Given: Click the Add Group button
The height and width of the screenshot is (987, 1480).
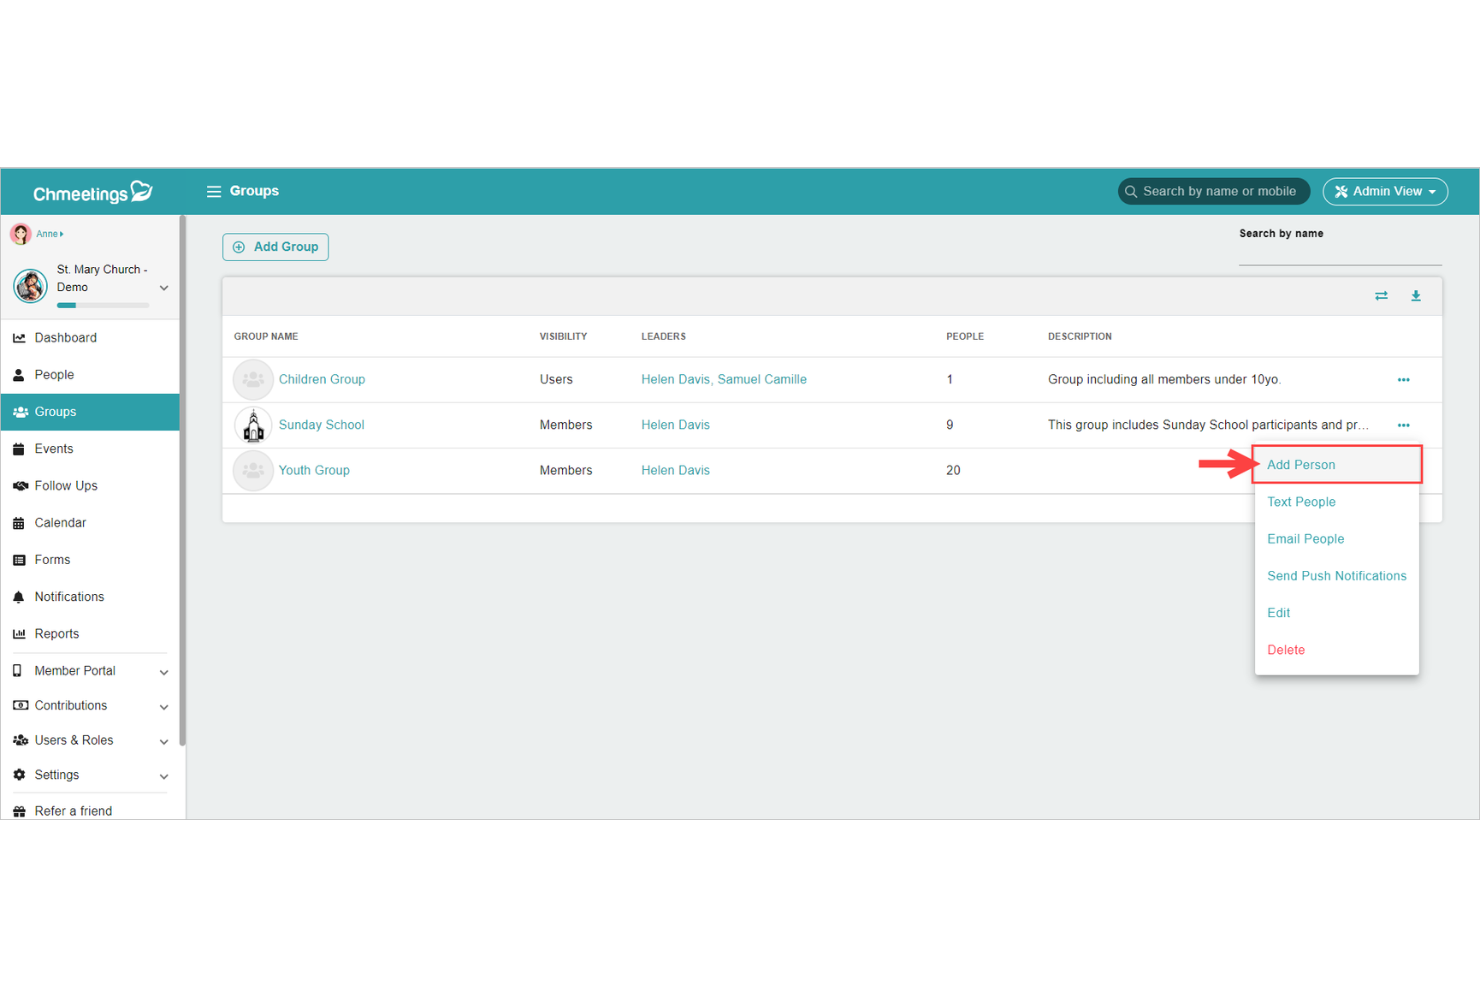Looking at the screenshot, I should tap(275, 247).
